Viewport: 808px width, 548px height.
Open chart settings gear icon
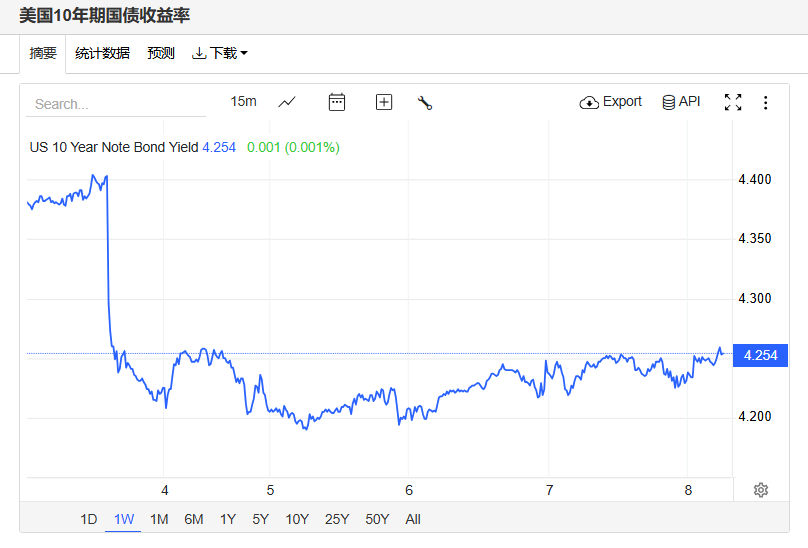tap(761, 490)
